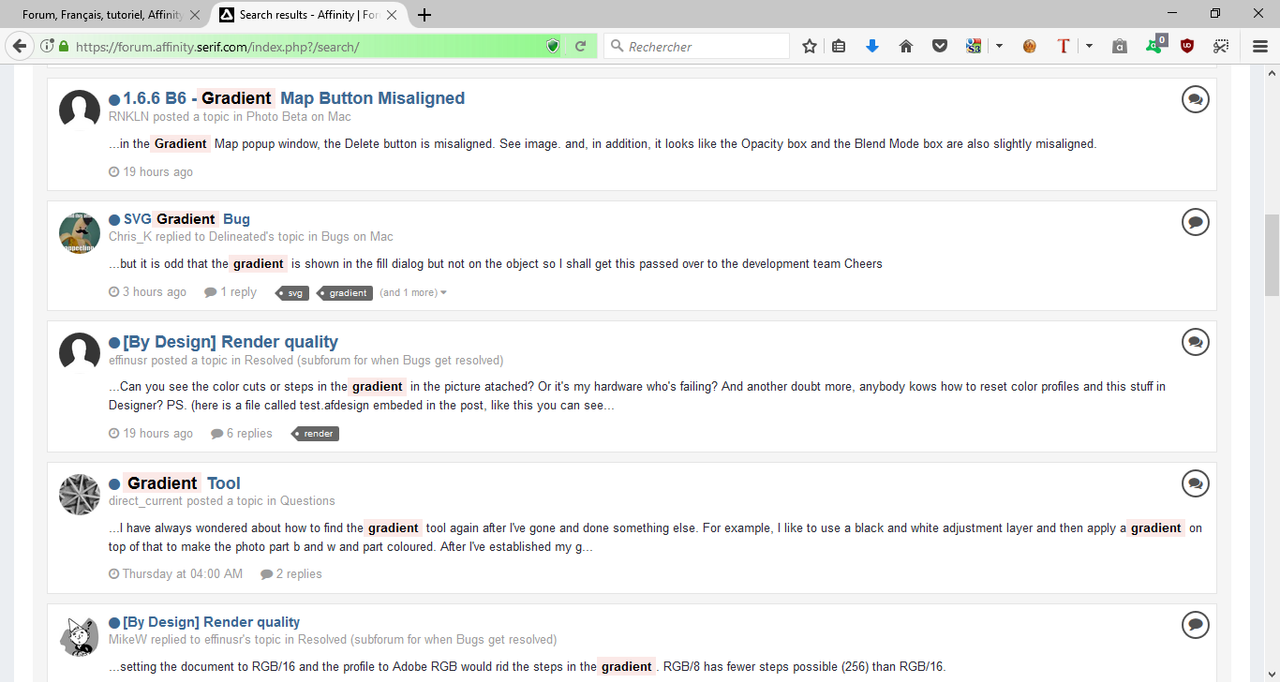Screen dimensions: 1280x682
Task: Click the Photo Beta on Mac forum link
Action: (299, 116)
